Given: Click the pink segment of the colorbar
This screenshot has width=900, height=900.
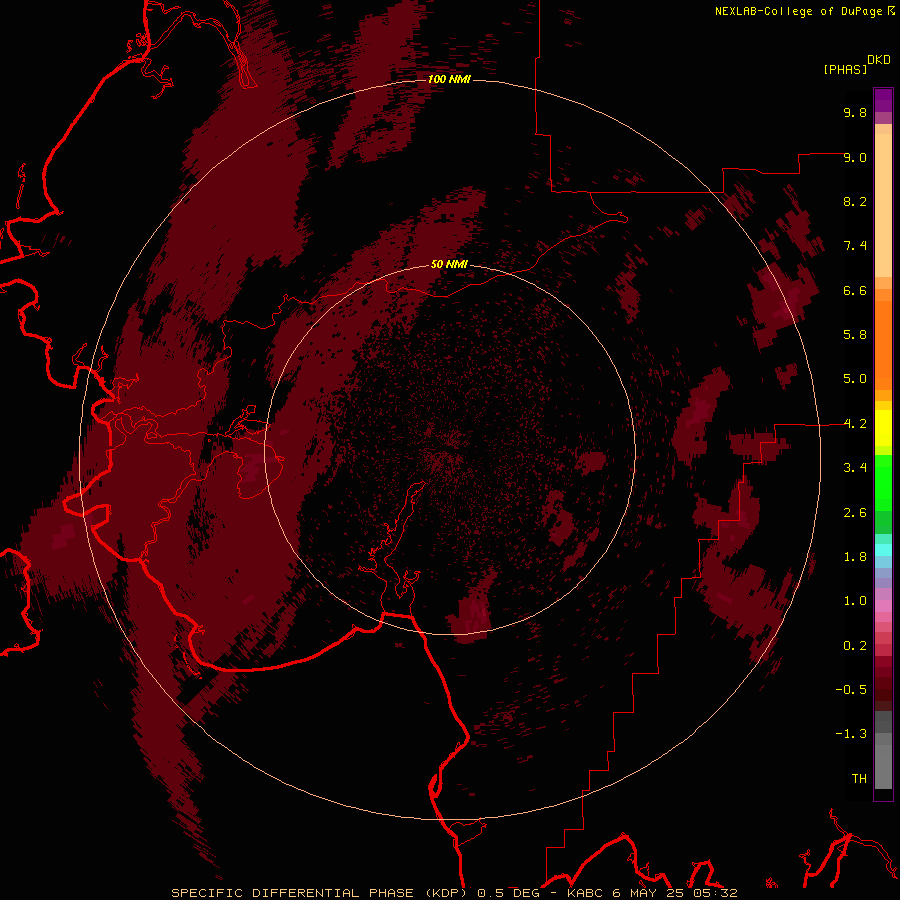Looking at the screenshot, I should pyautogui.click(x=883, y=606).
